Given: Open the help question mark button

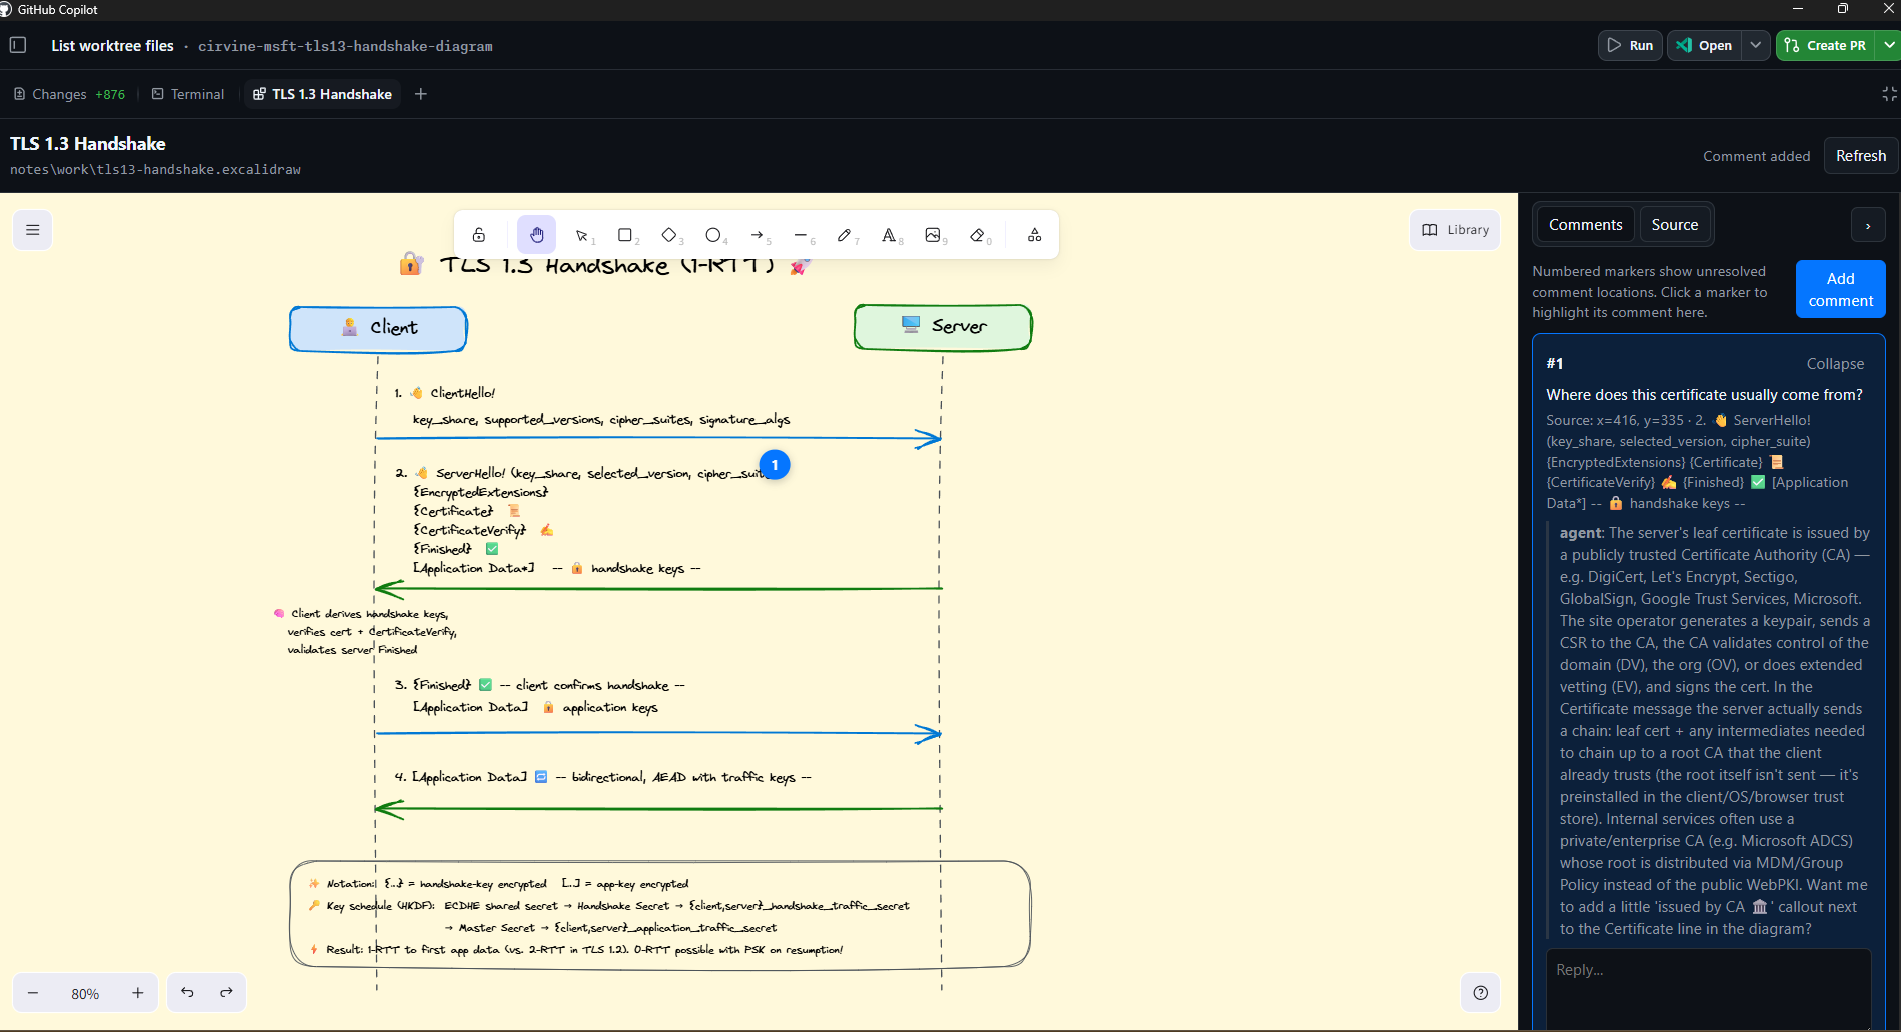Looking at the screenshot, I should [x=1481, y=993].
